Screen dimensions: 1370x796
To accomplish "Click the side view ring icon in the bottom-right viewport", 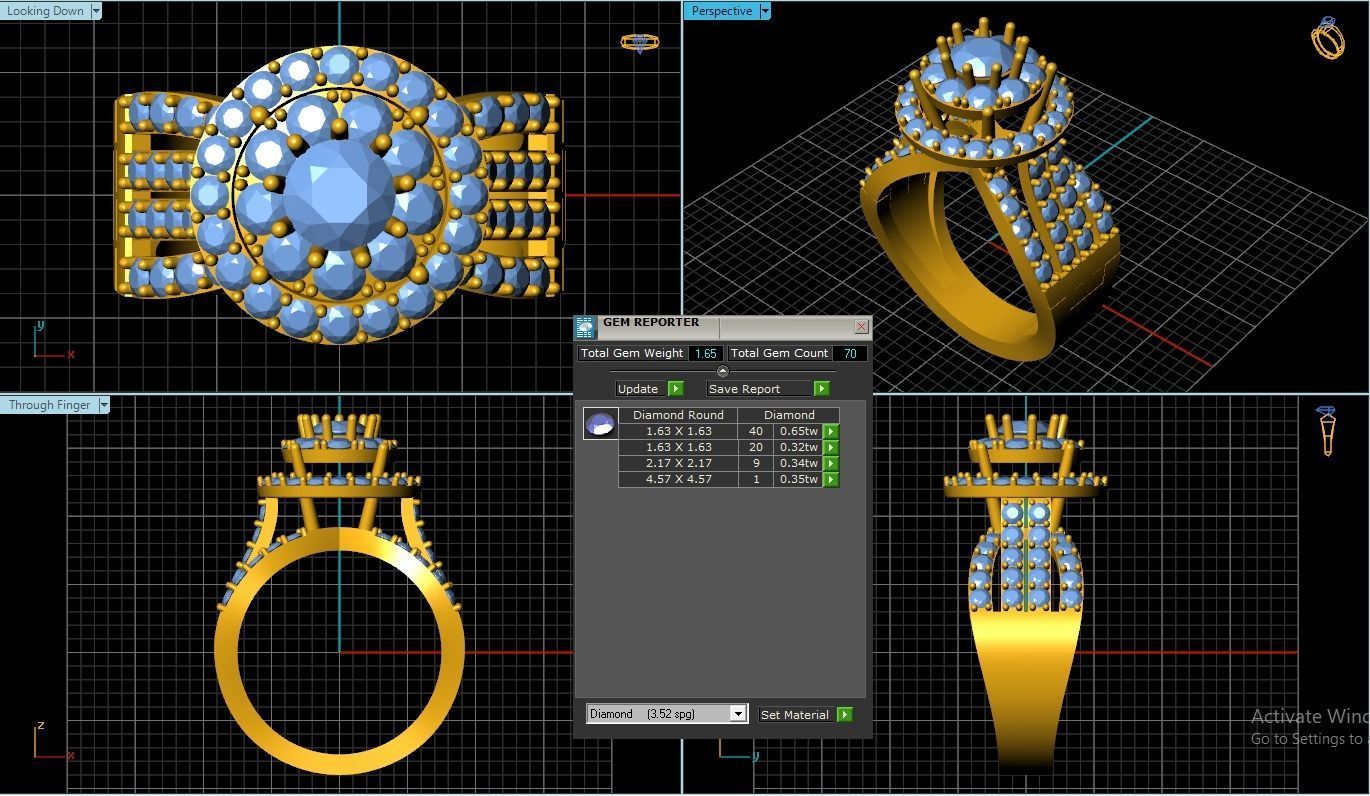I will pos(1327,430).
